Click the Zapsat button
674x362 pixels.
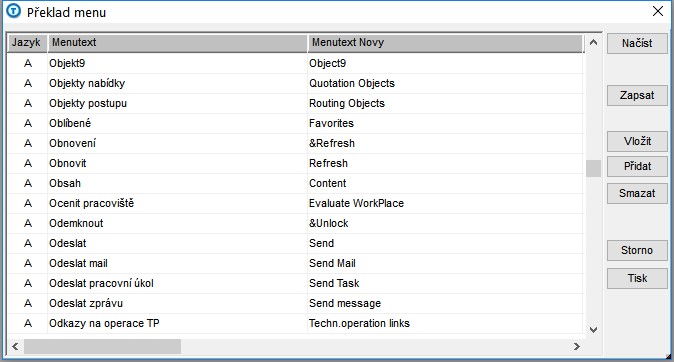point(637,95)
